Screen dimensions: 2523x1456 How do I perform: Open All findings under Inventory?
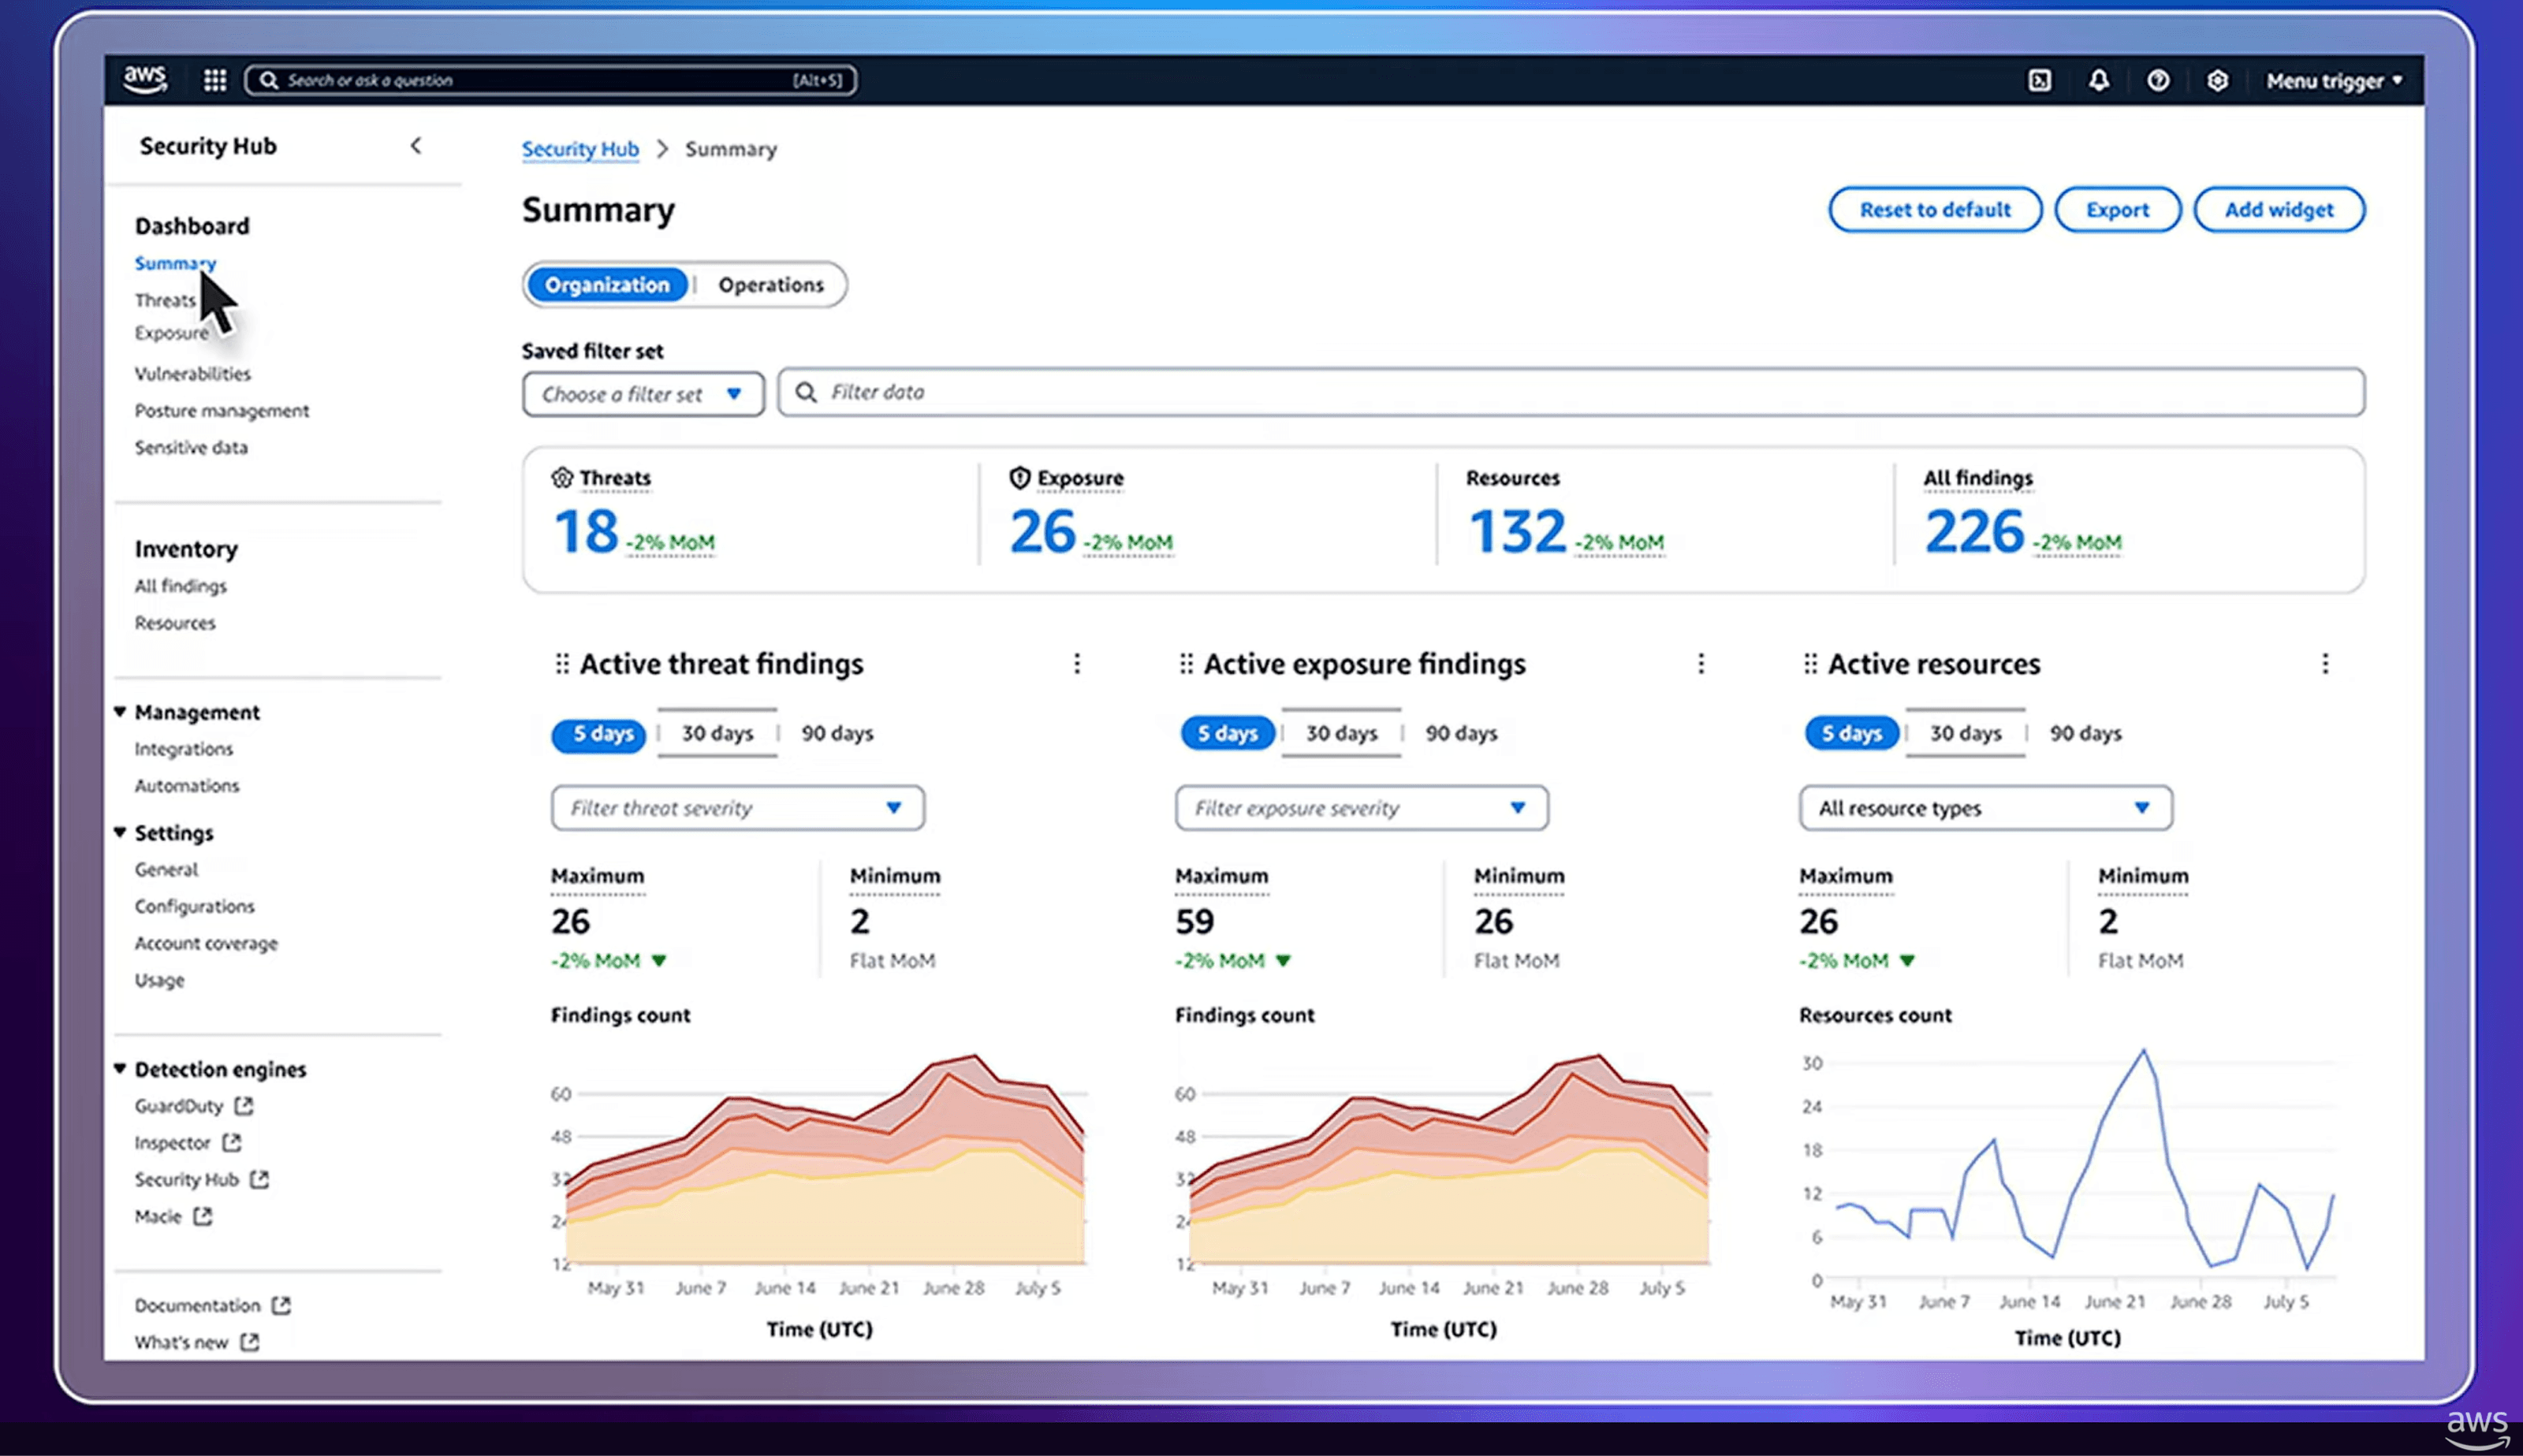point(180,586)
